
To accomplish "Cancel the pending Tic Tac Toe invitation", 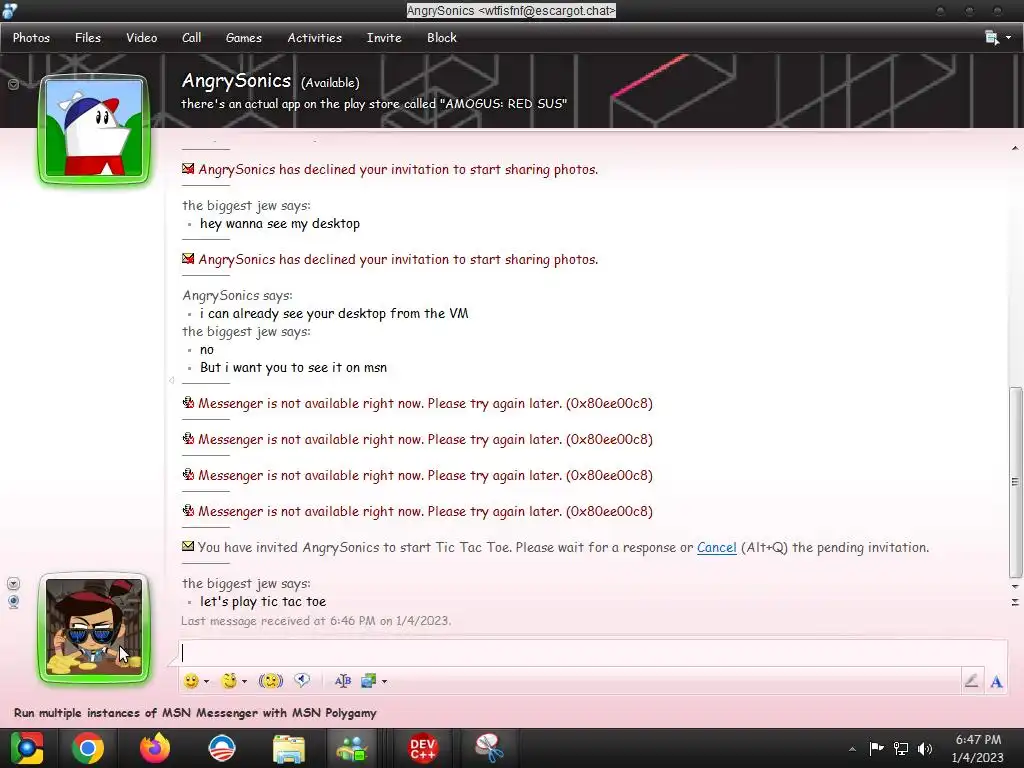I will tap(716, 547).
